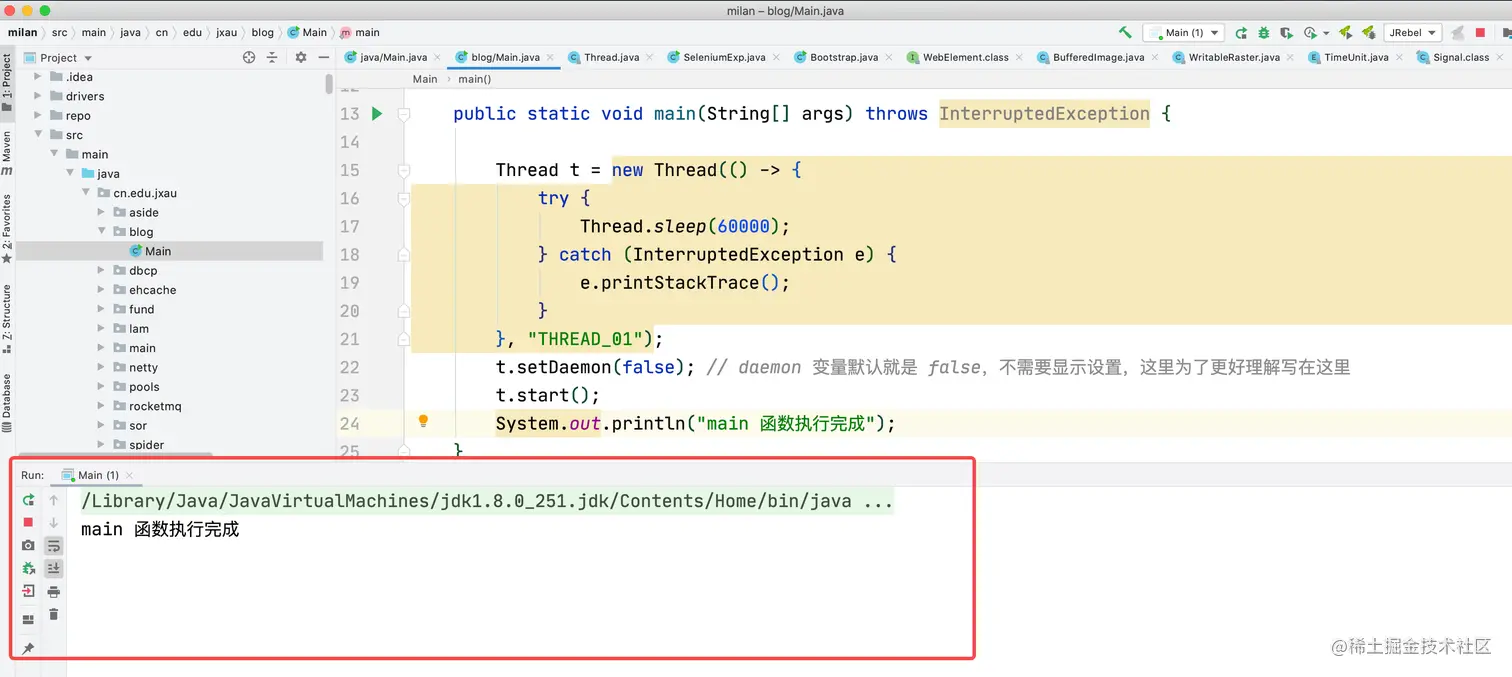Expand the drivers folder

[38, 96]
